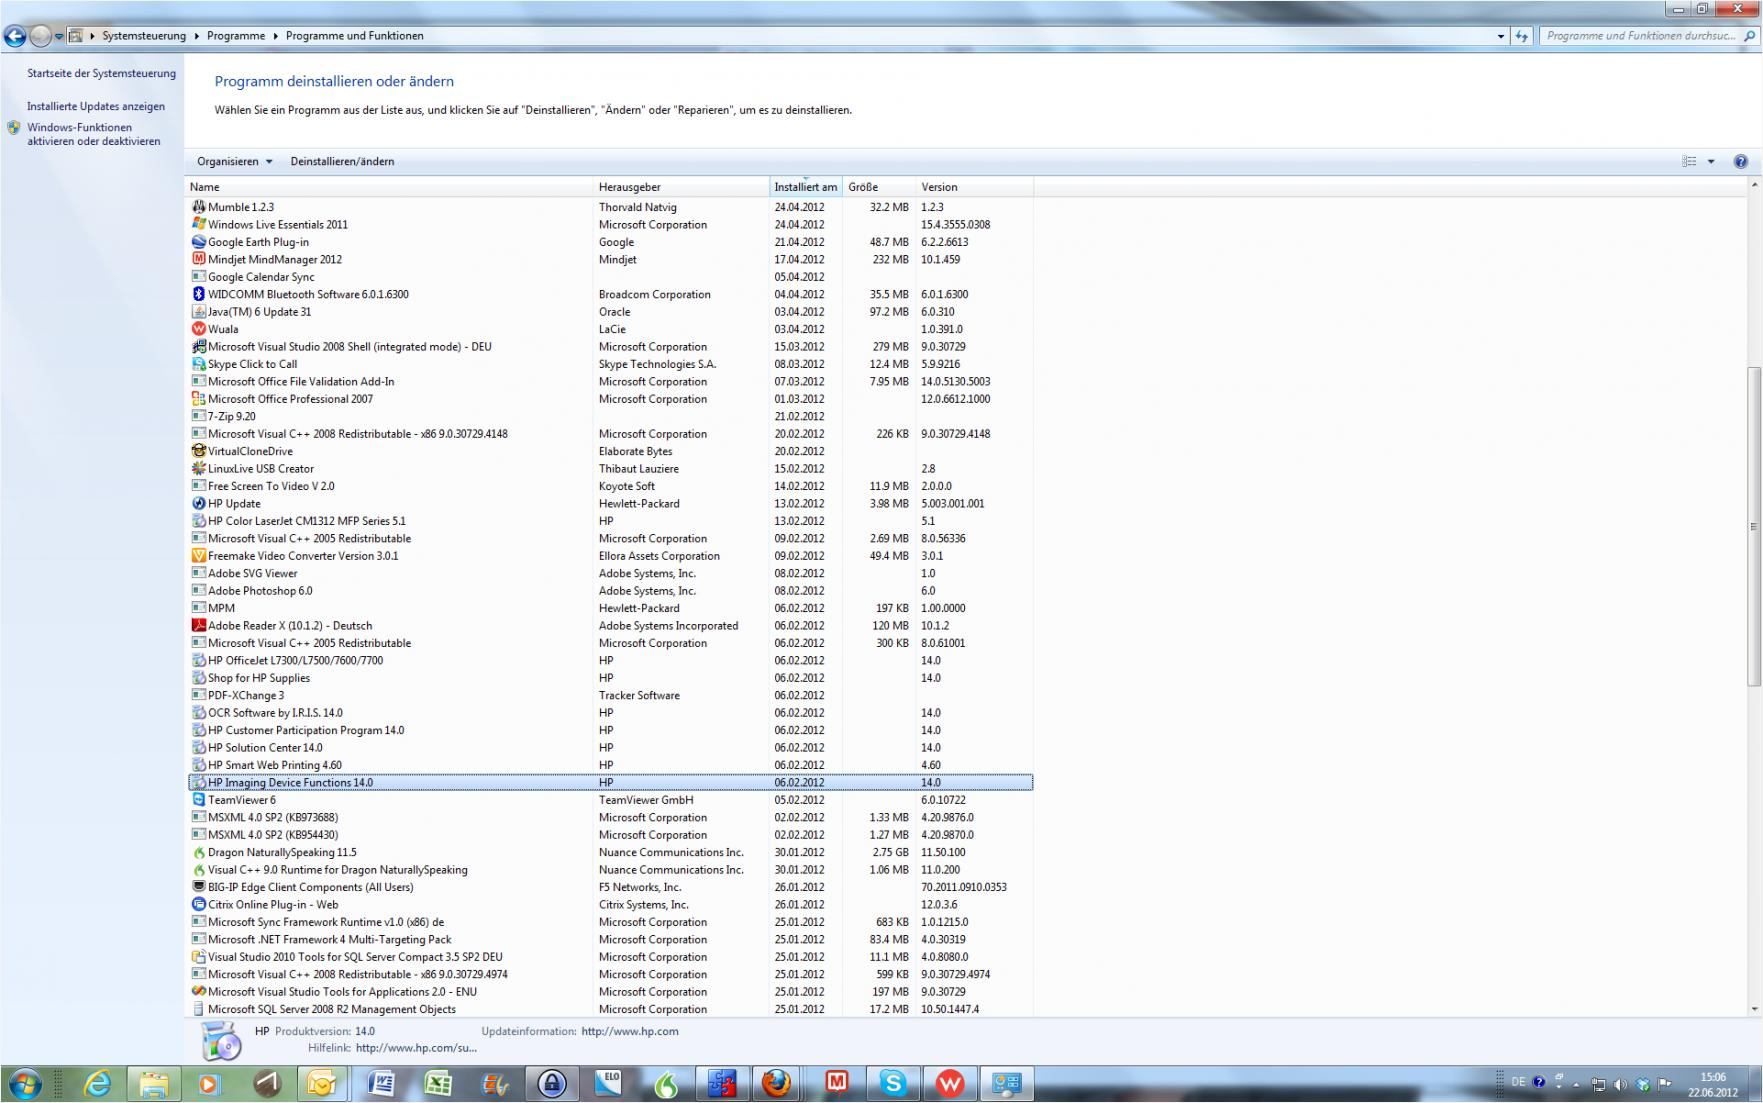Viewport: 1763px width, 1103px height.
Task: Select the Citrix Online Plug-in icon
Action: click(x=198, y=904)
